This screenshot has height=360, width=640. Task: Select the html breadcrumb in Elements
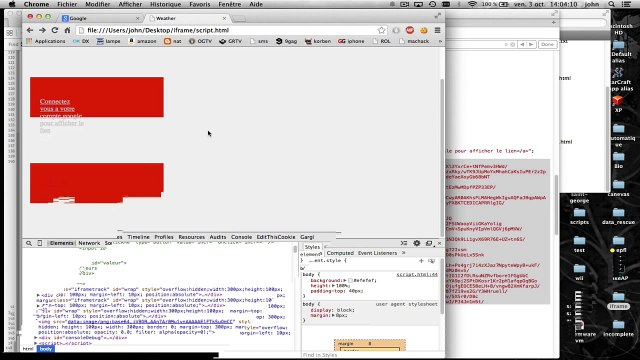click(x=28, y=349)
